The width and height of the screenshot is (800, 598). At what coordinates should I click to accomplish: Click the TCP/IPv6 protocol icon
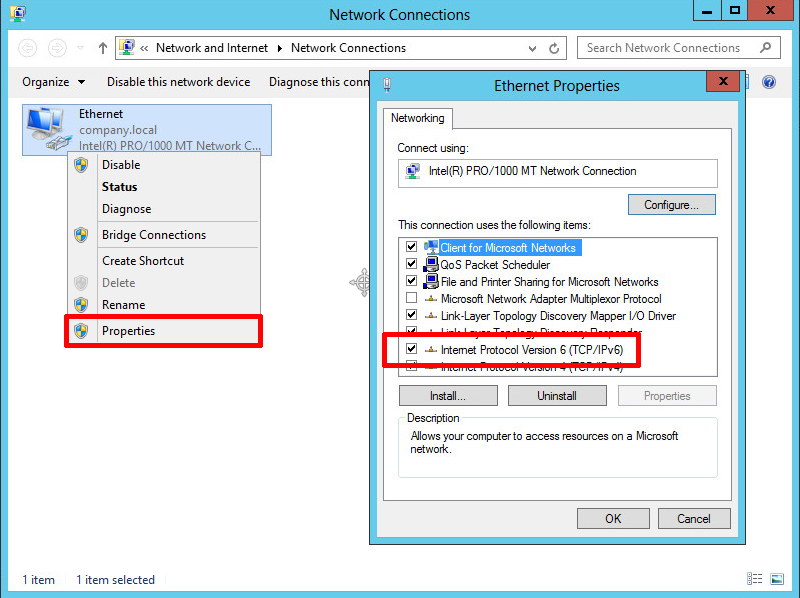(431, 350)
